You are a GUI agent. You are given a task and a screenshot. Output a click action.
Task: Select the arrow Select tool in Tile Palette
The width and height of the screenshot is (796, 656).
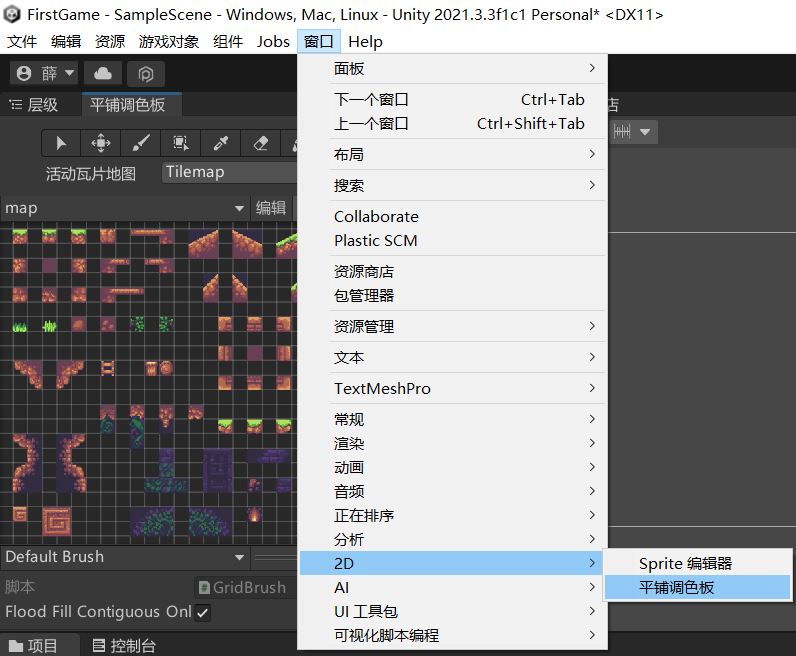click(61, 143)
